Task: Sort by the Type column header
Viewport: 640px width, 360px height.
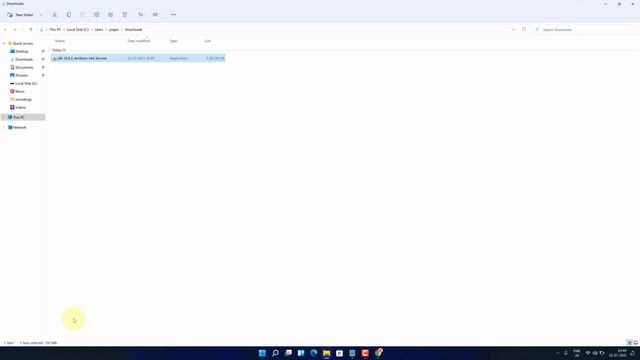Action: pos(173,41)
